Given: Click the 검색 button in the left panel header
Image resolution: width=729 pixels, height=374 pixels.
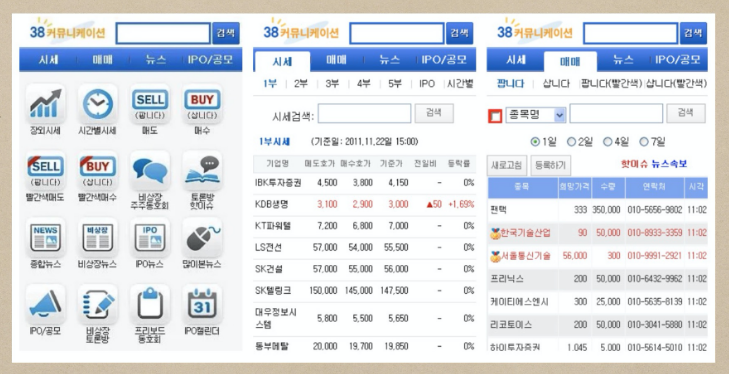Looking at the screenshot, I should (226, 33).
